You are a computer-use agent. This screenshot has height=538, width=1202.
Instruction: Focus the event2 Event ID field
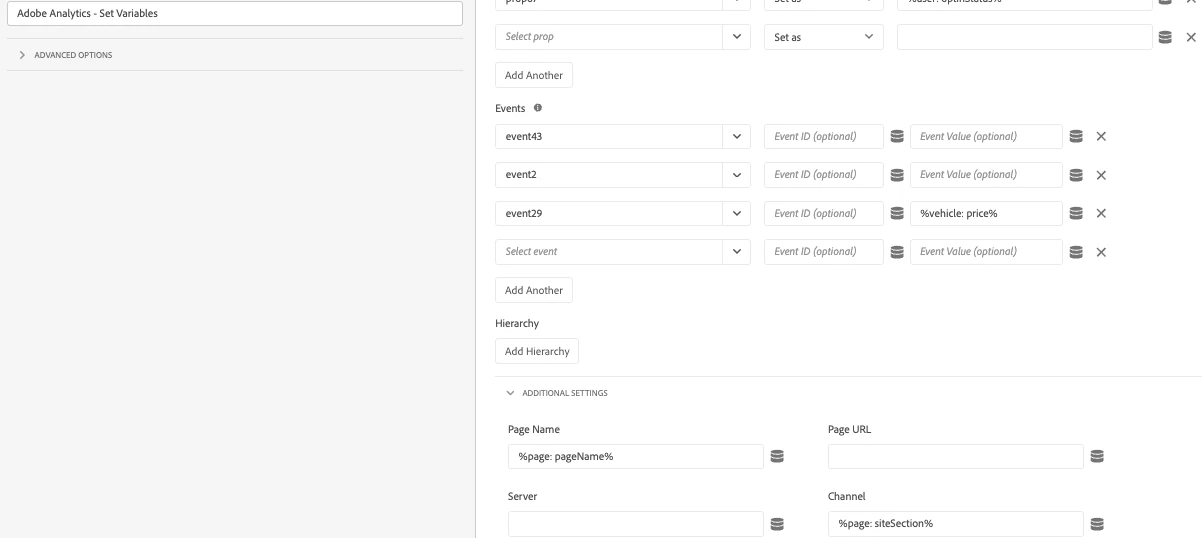(824, 175)
